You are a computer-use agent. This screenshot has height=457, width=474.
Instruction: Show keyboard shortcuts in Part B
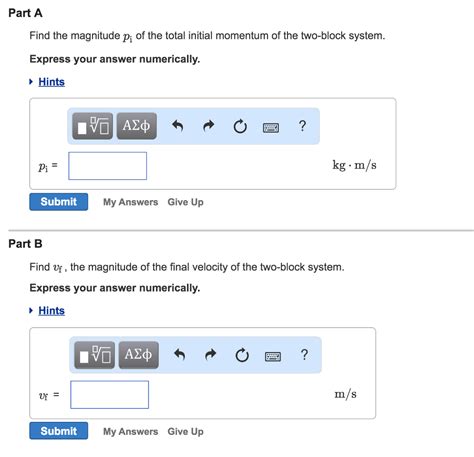[273, 356]
